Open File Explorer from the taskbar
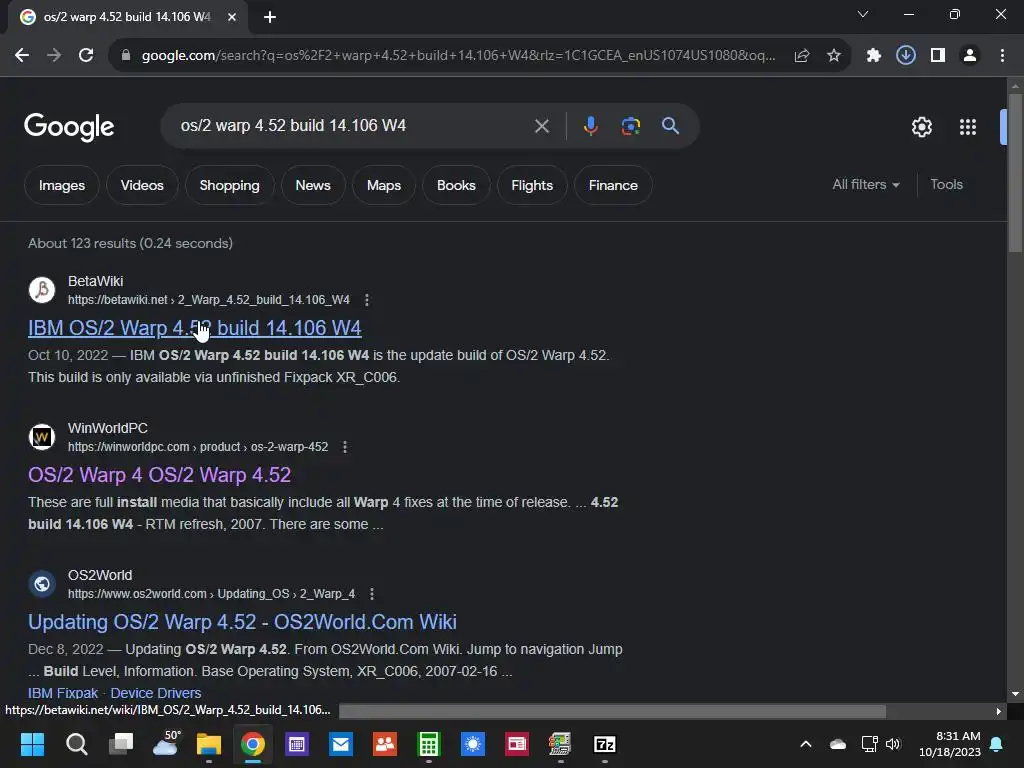 tap(209, 744)
